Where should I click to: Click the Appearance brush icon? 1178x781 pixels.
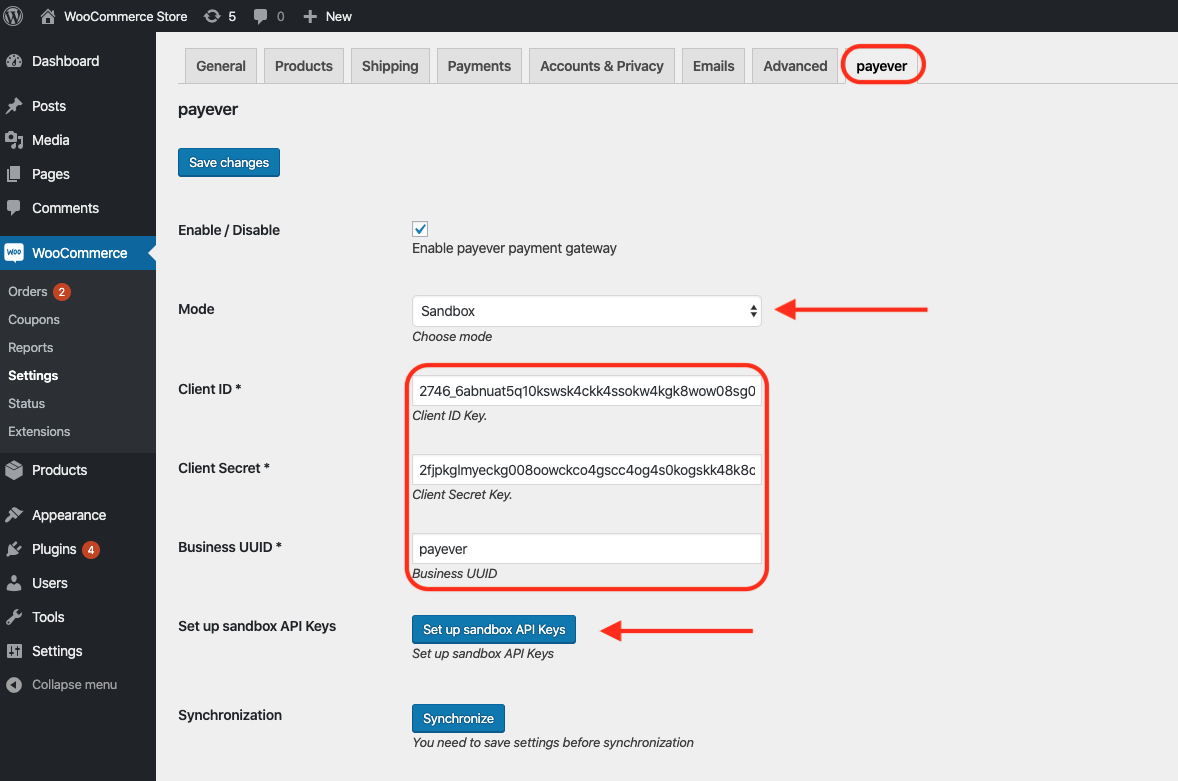[14, 515]
